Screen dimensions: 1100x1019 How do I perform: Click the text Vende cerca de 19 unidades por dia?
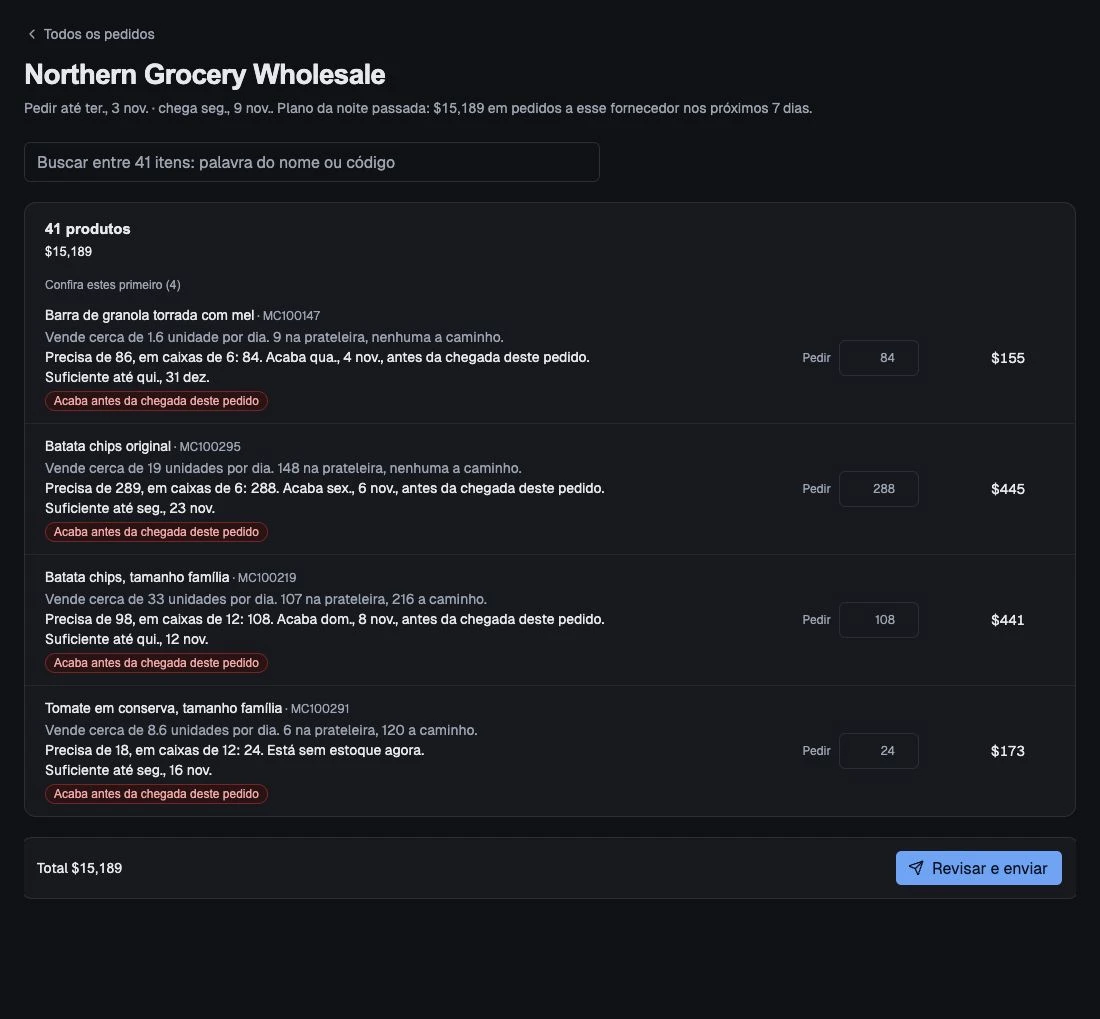pyautogui.click(x=159, y=468)
